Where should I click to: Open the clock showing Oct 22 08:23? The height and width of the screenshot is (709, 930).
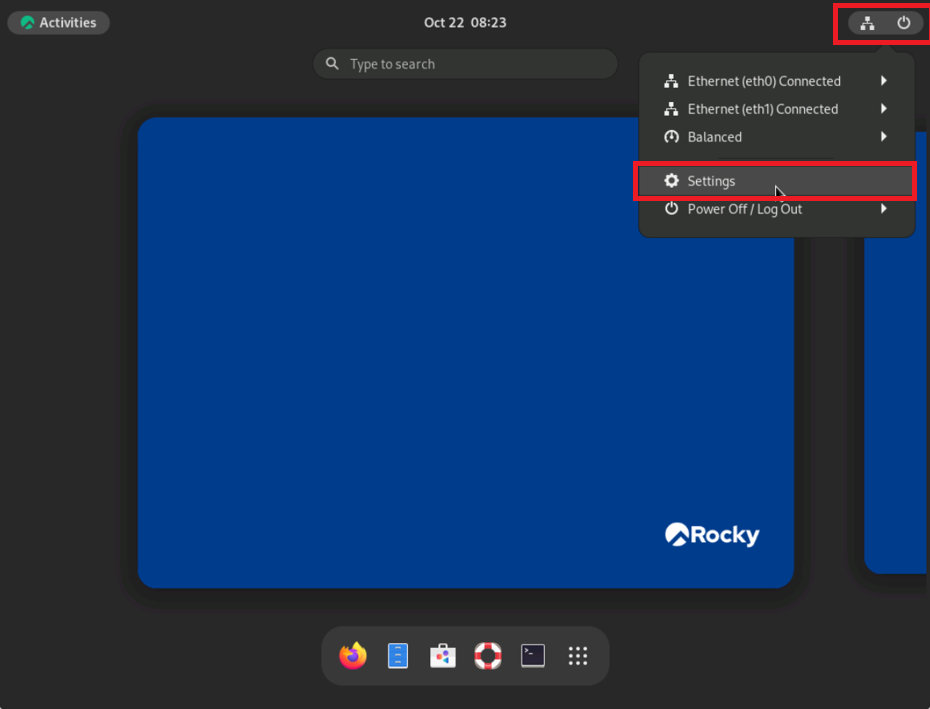(x=465, y=23)
